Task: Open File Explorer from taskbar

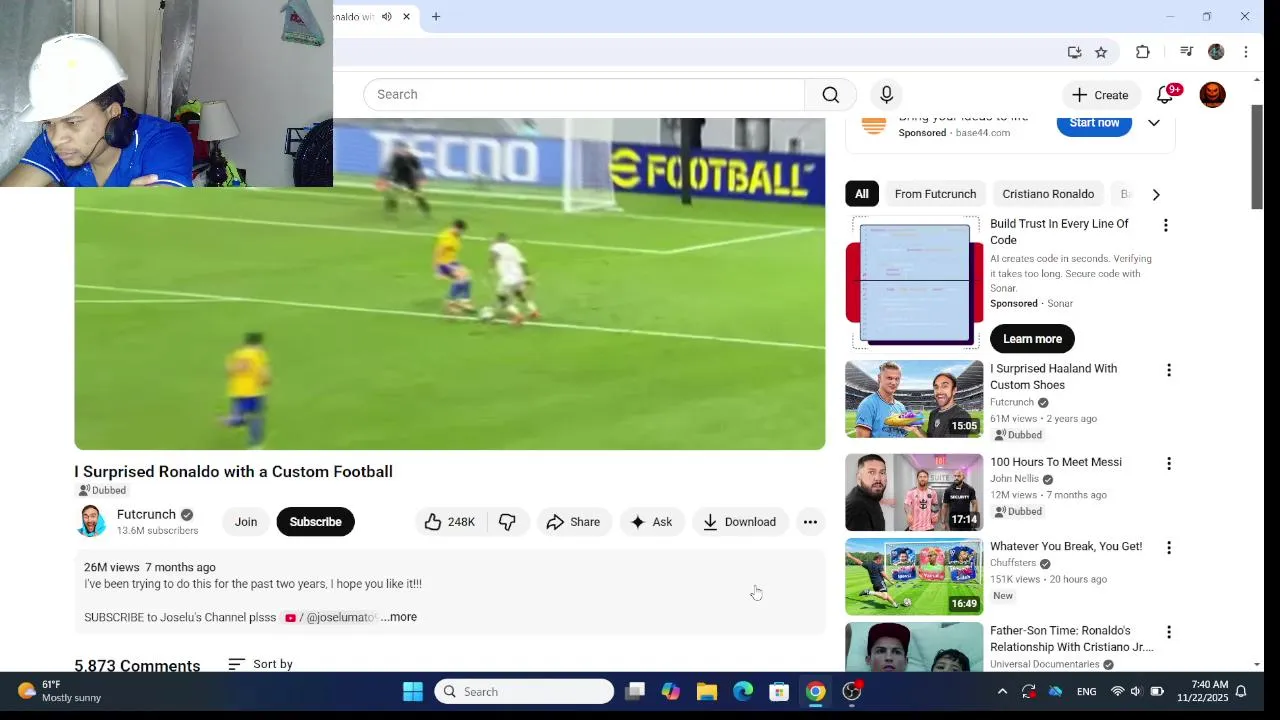Action: click(707, 691)
